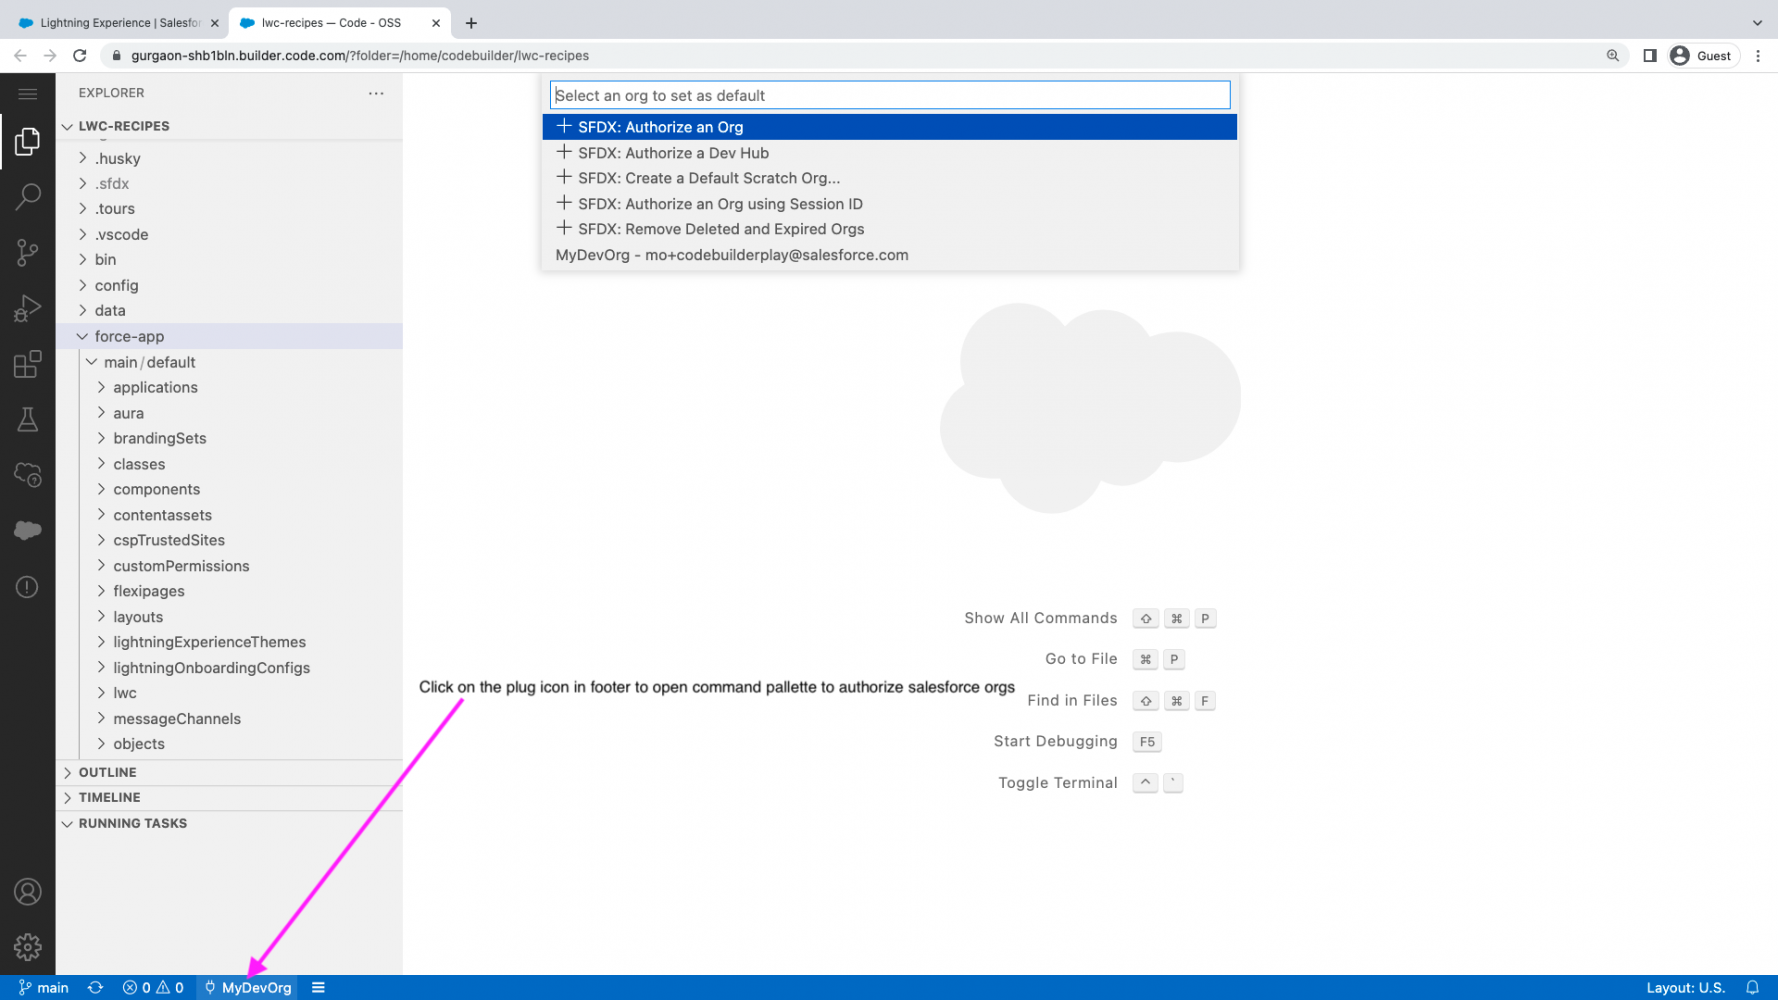The width and height of the screenshot is (1778, 1000).
Task: Click the main branch status bar item
Action: pos(44,988)
